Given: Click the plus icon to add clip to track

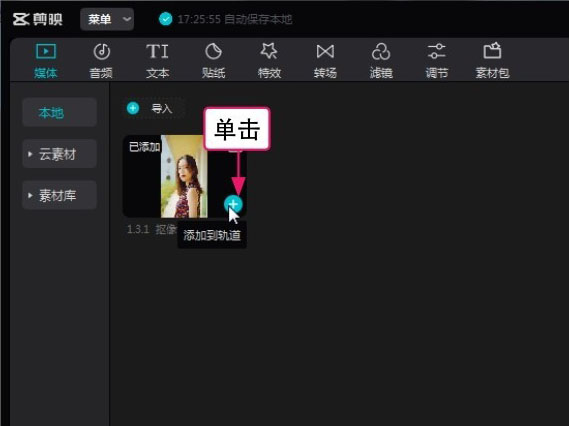Looking at the screenshot, I should click(x=233, y=204).
